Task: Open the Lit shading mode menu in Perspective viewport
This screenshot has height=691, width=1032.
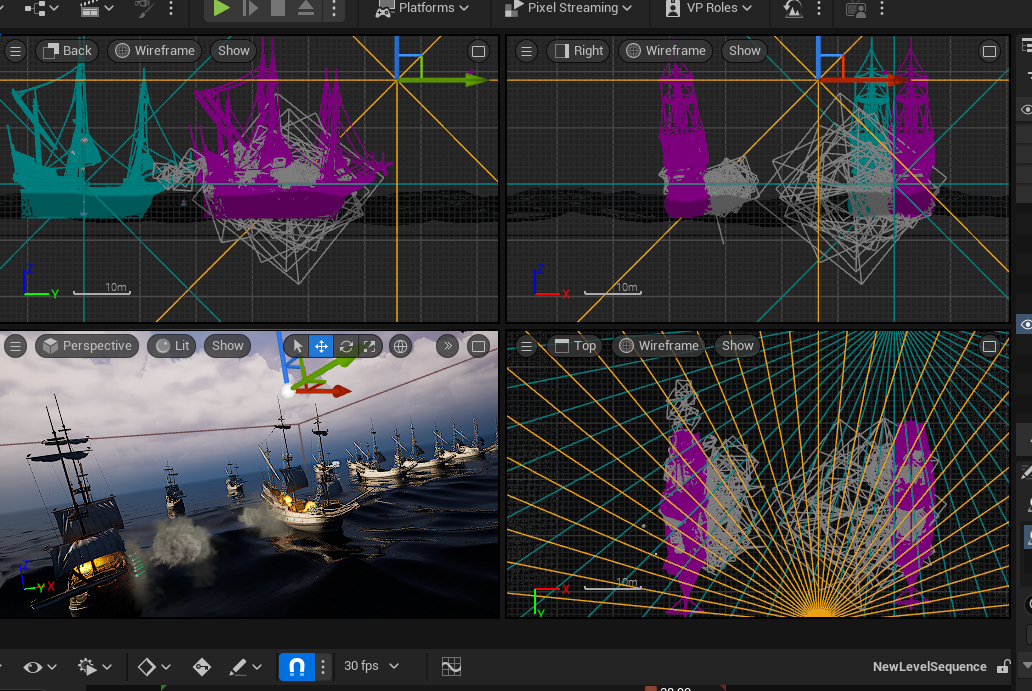Action: point(171,346)
